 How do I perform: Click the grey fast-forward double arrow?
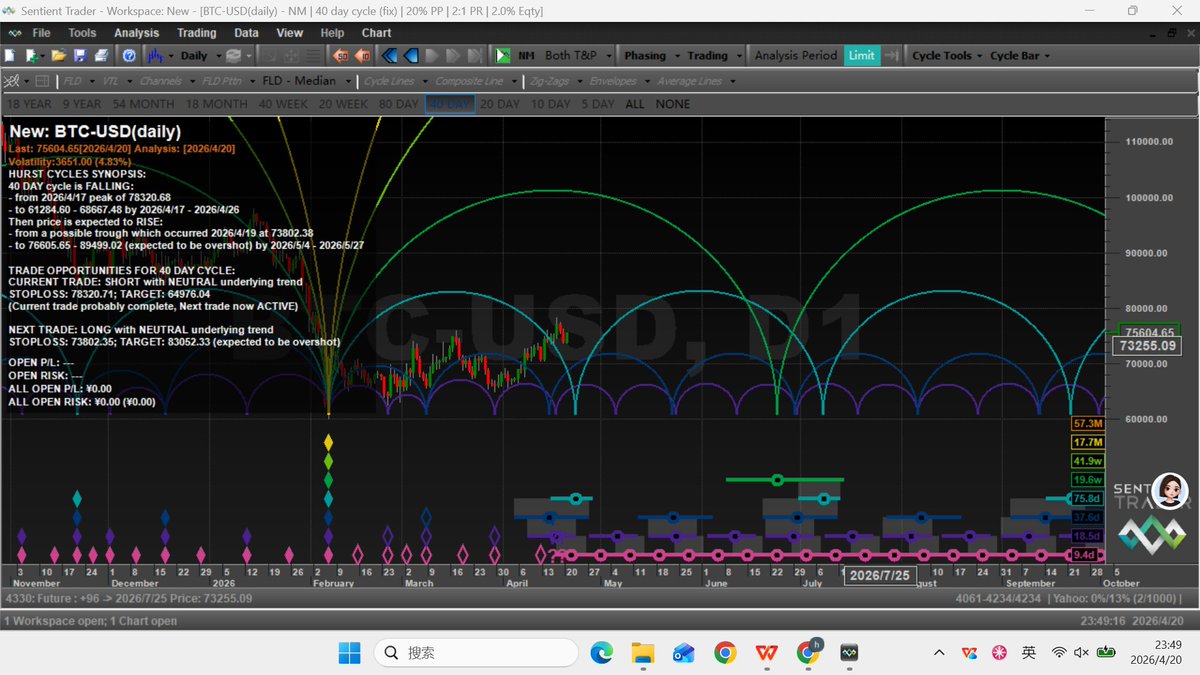tap(452, 56)
